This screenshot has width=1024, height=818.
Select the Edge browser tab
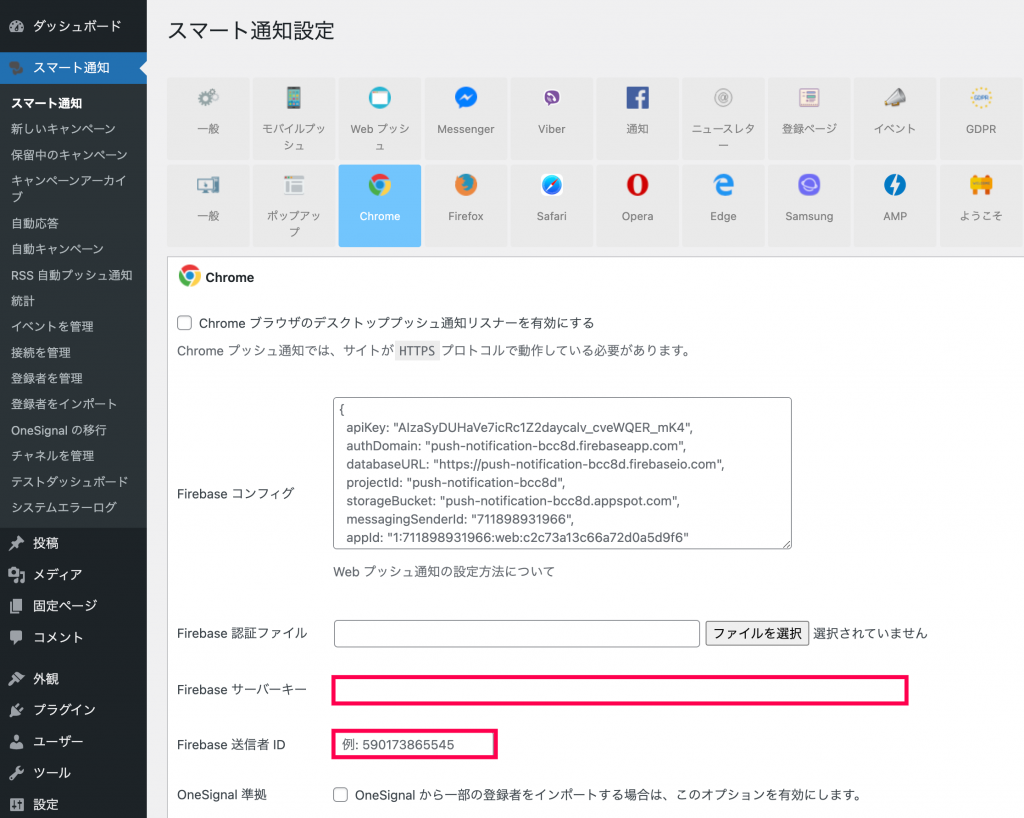723,206
